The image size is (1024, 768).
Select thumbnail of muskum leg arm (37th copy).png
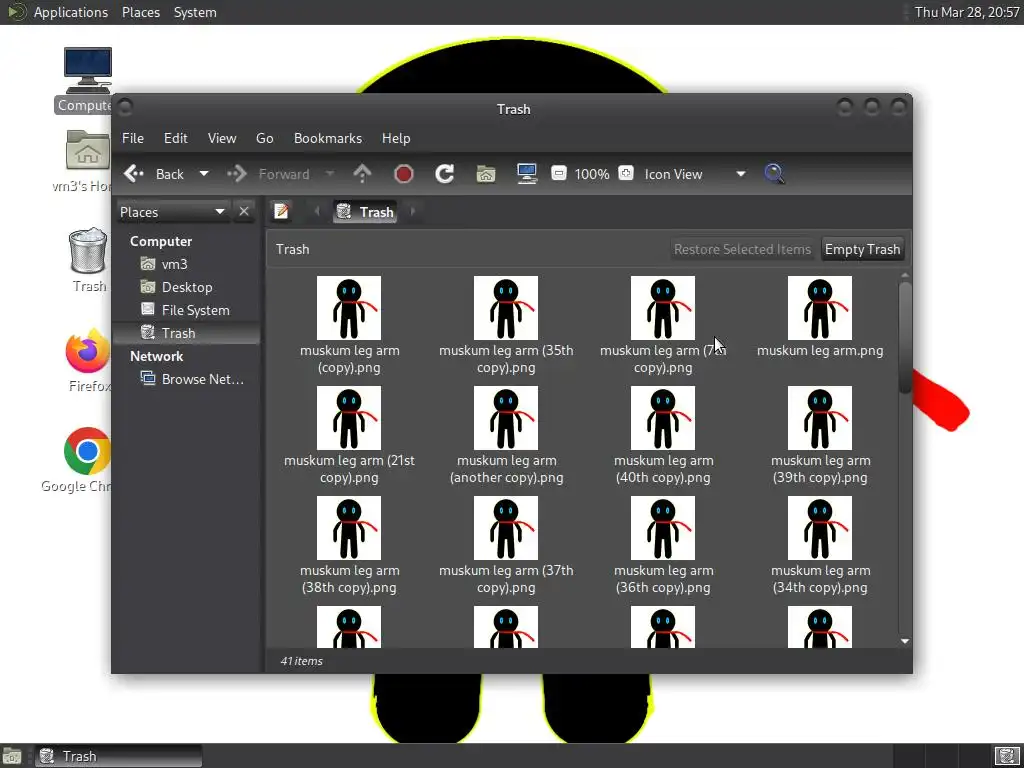506,528
